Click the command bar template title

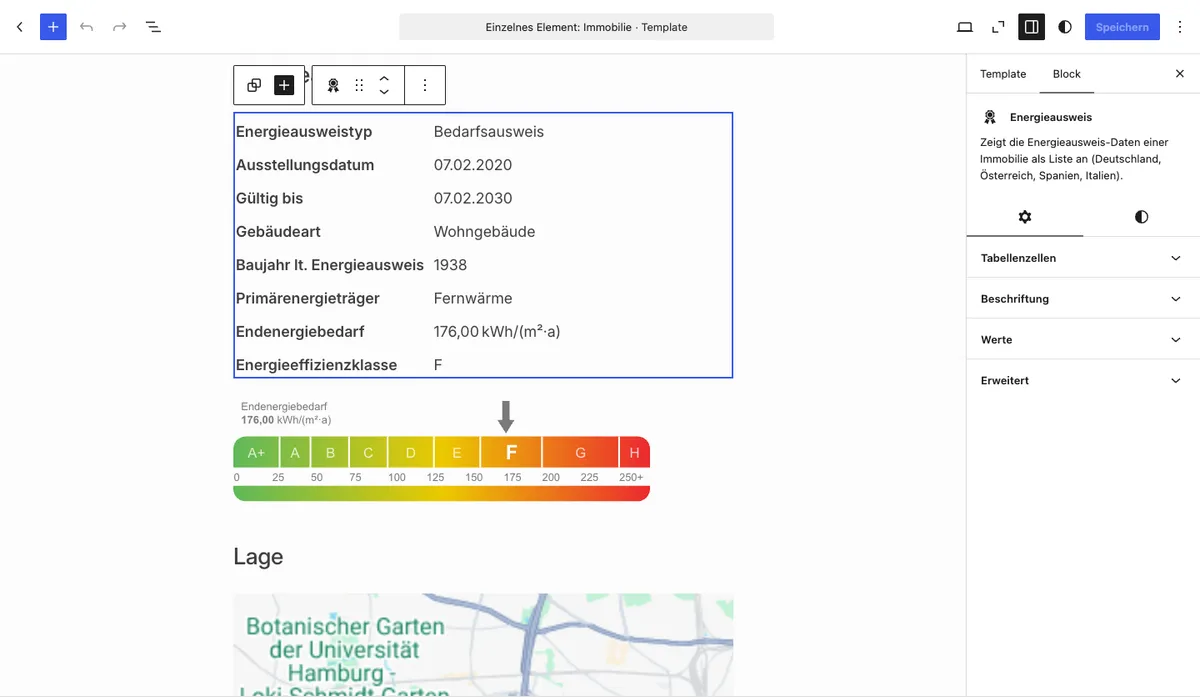[x=586, y=27]
